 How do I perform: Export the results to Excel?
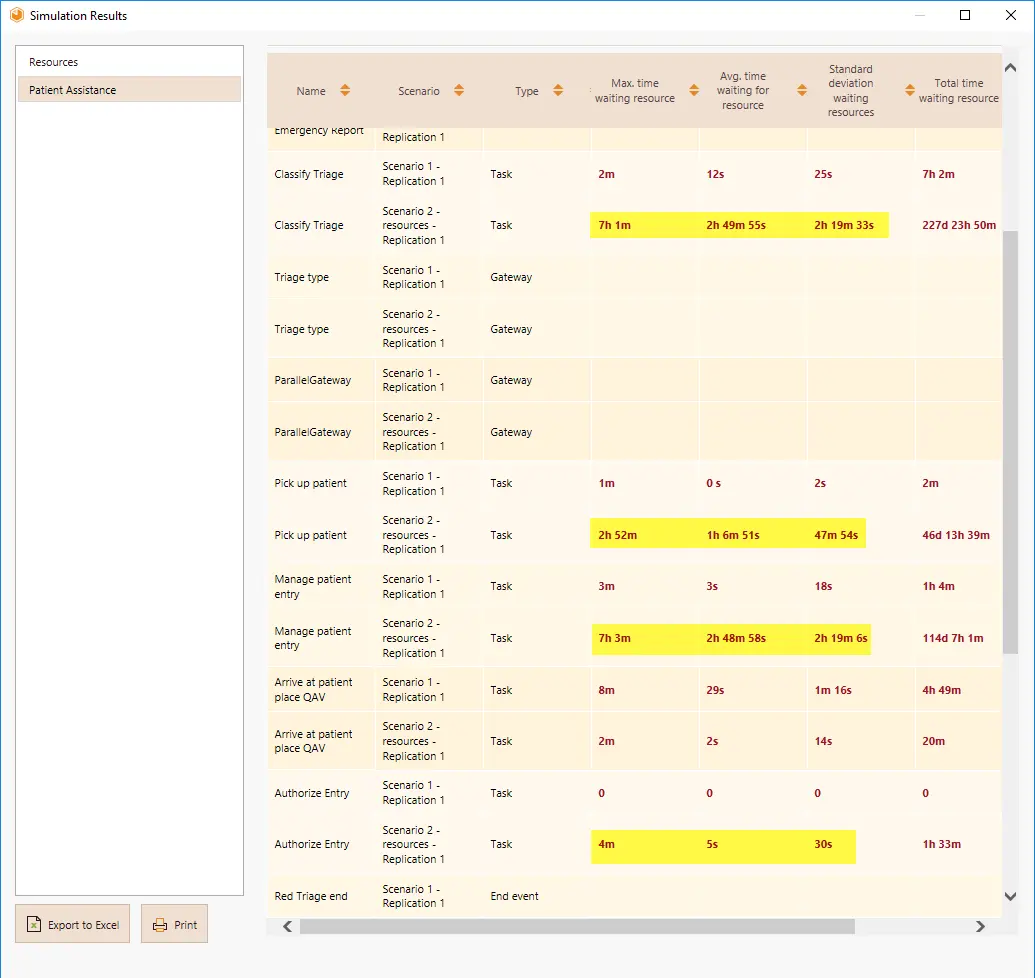click(73, 924)
